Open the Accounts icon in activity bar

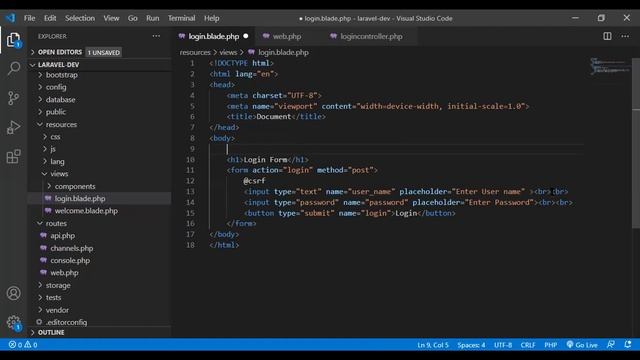[13, 293]
